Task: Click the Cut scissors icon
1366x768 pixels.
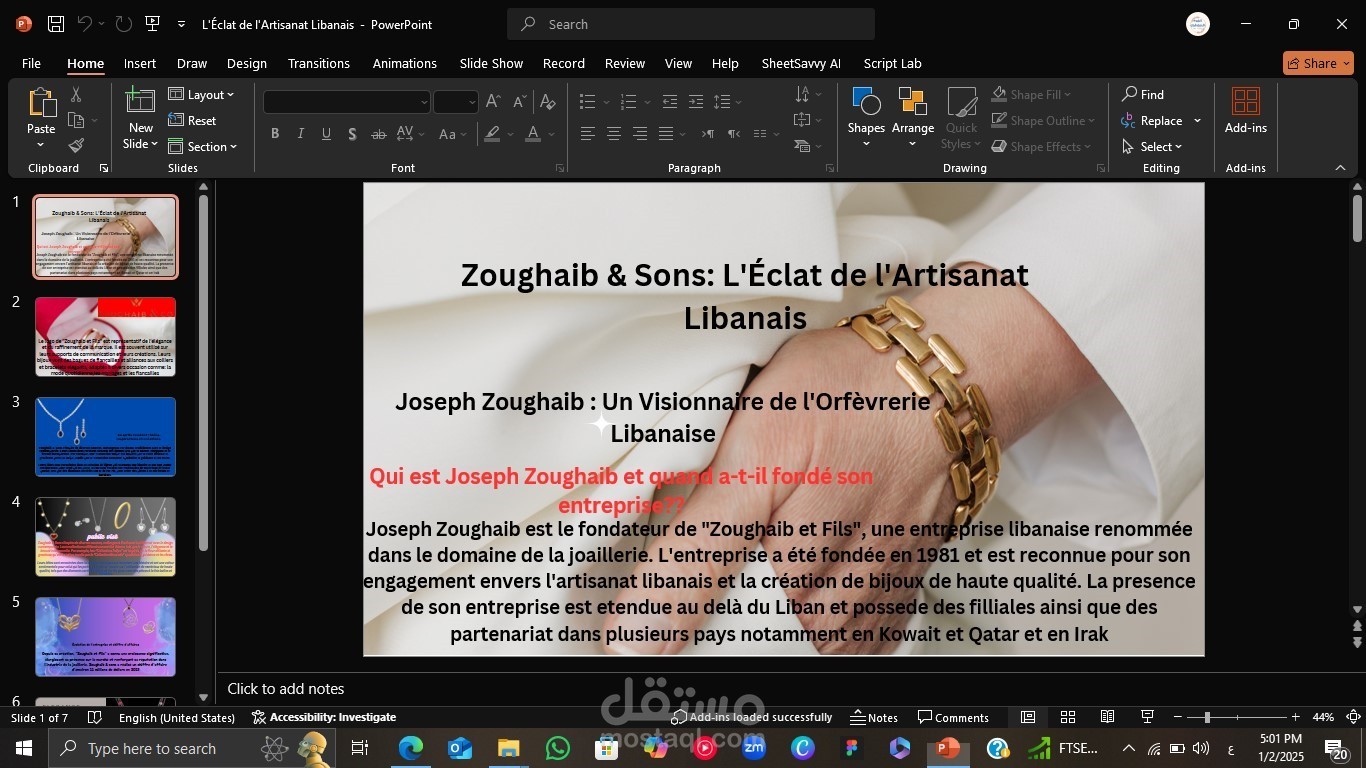Action: coord(76,95)
